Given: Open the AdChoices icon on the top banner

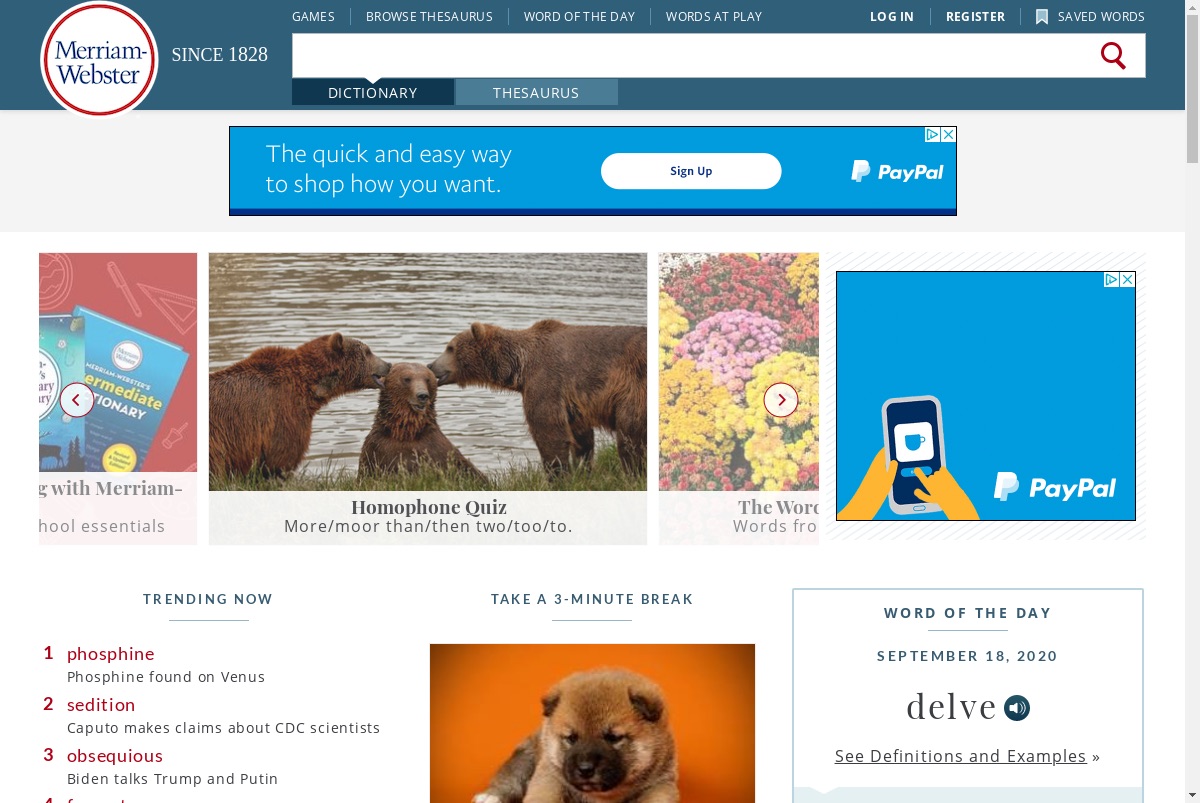Looking at the screenshot, I should [x=932, y=134].
